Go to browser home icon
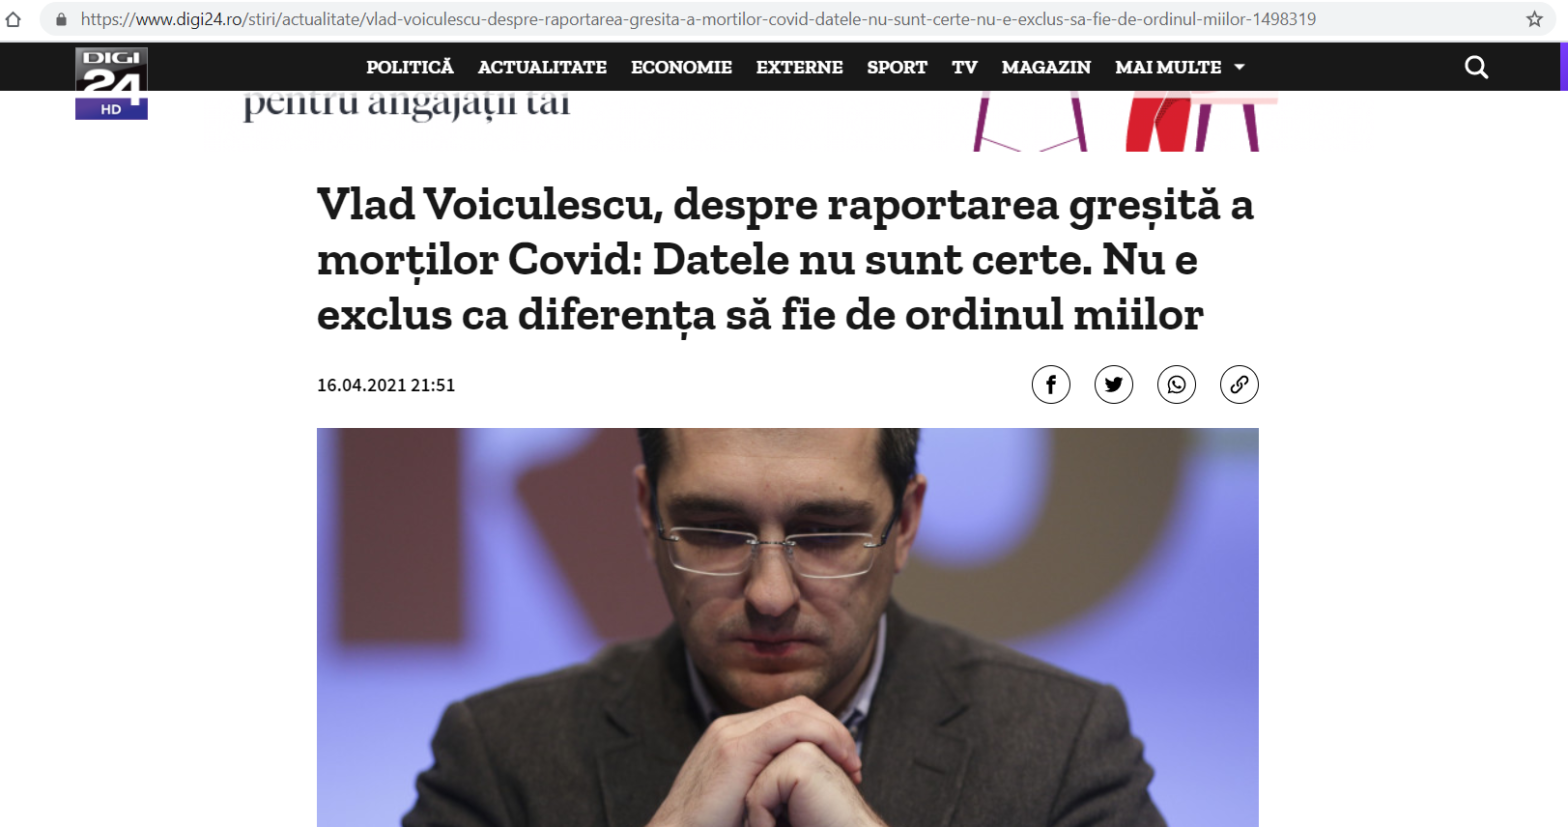This screenshot has width=1568, height=827. pos(13,19)
